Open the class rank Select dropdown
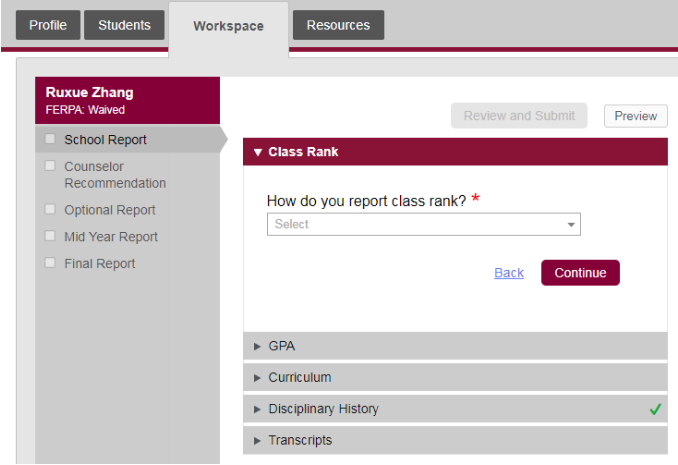The image size is (678, 465). pos(423,225)
